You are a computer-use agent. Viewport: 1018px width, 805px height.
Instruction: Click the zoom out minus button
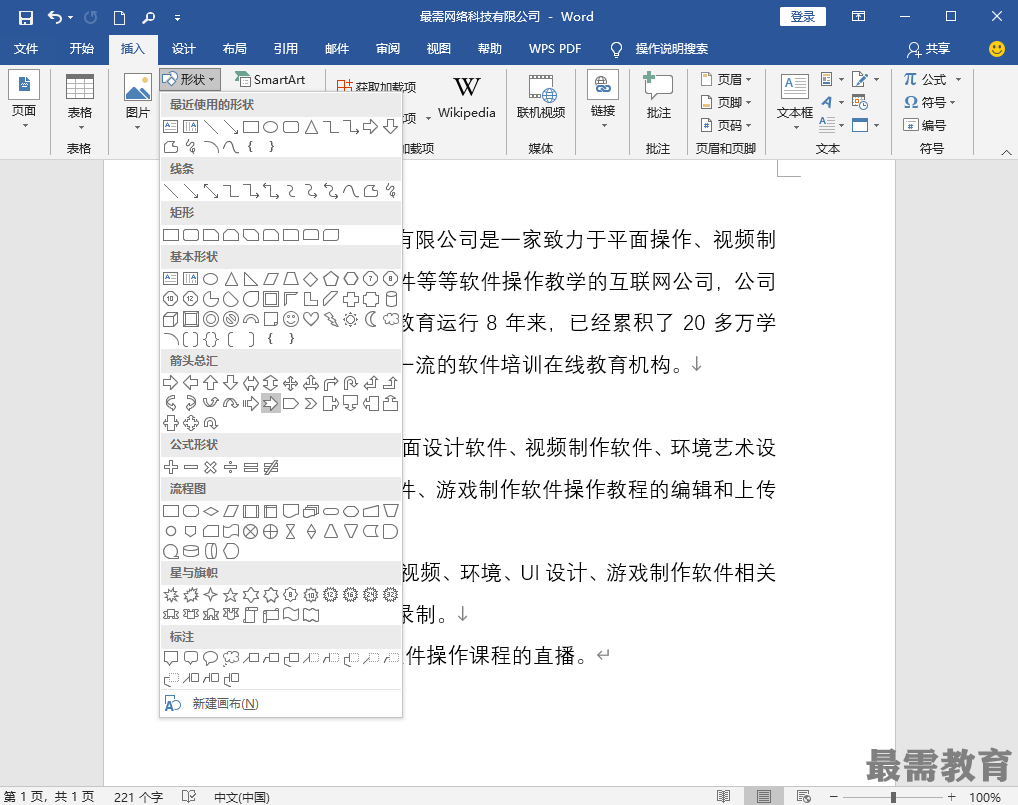click(x=834, y=797)
